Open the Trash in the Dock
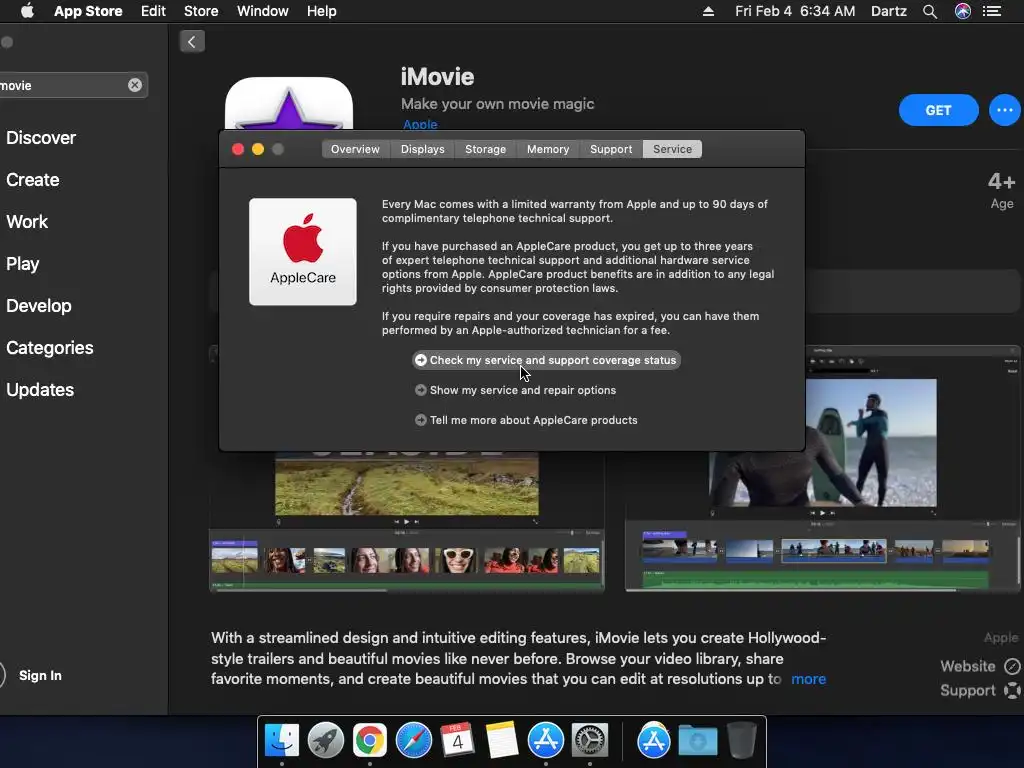 point(741,741)
